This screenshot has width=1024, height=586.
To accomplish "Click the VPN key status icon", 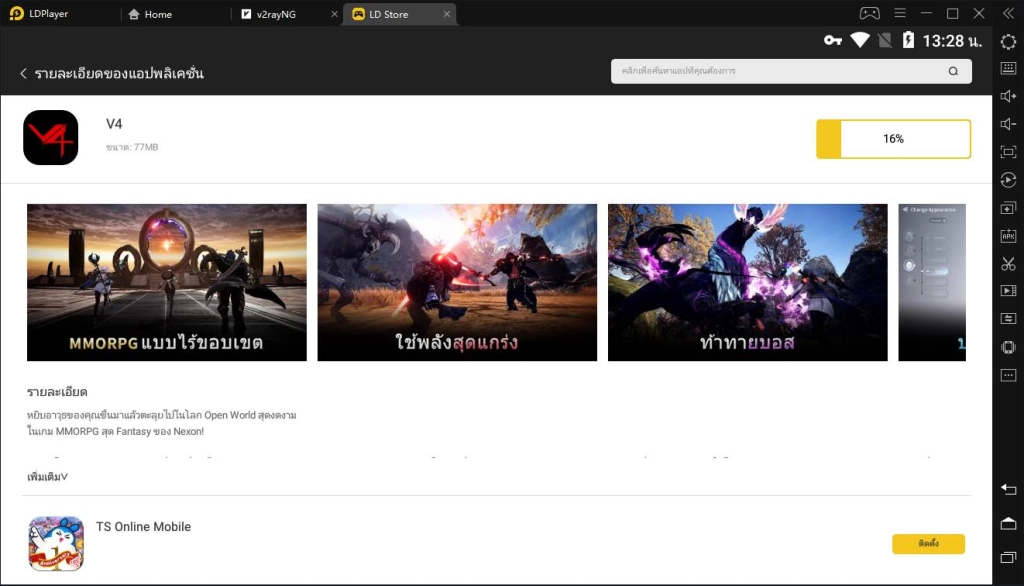I will click(x=832, y=41).
